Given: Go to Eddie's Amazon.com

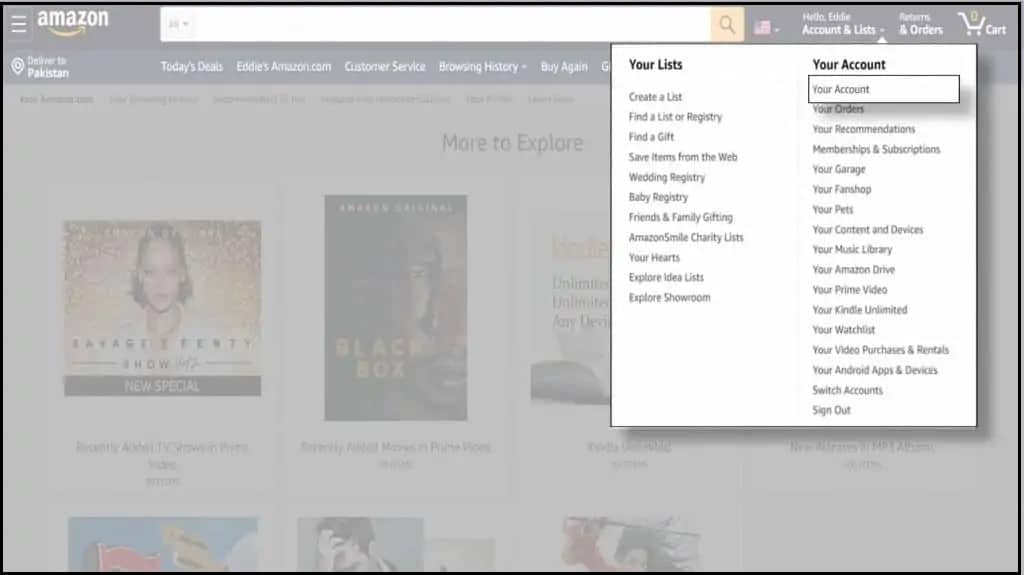Looking at the screenshot, I should coord(283,67).
